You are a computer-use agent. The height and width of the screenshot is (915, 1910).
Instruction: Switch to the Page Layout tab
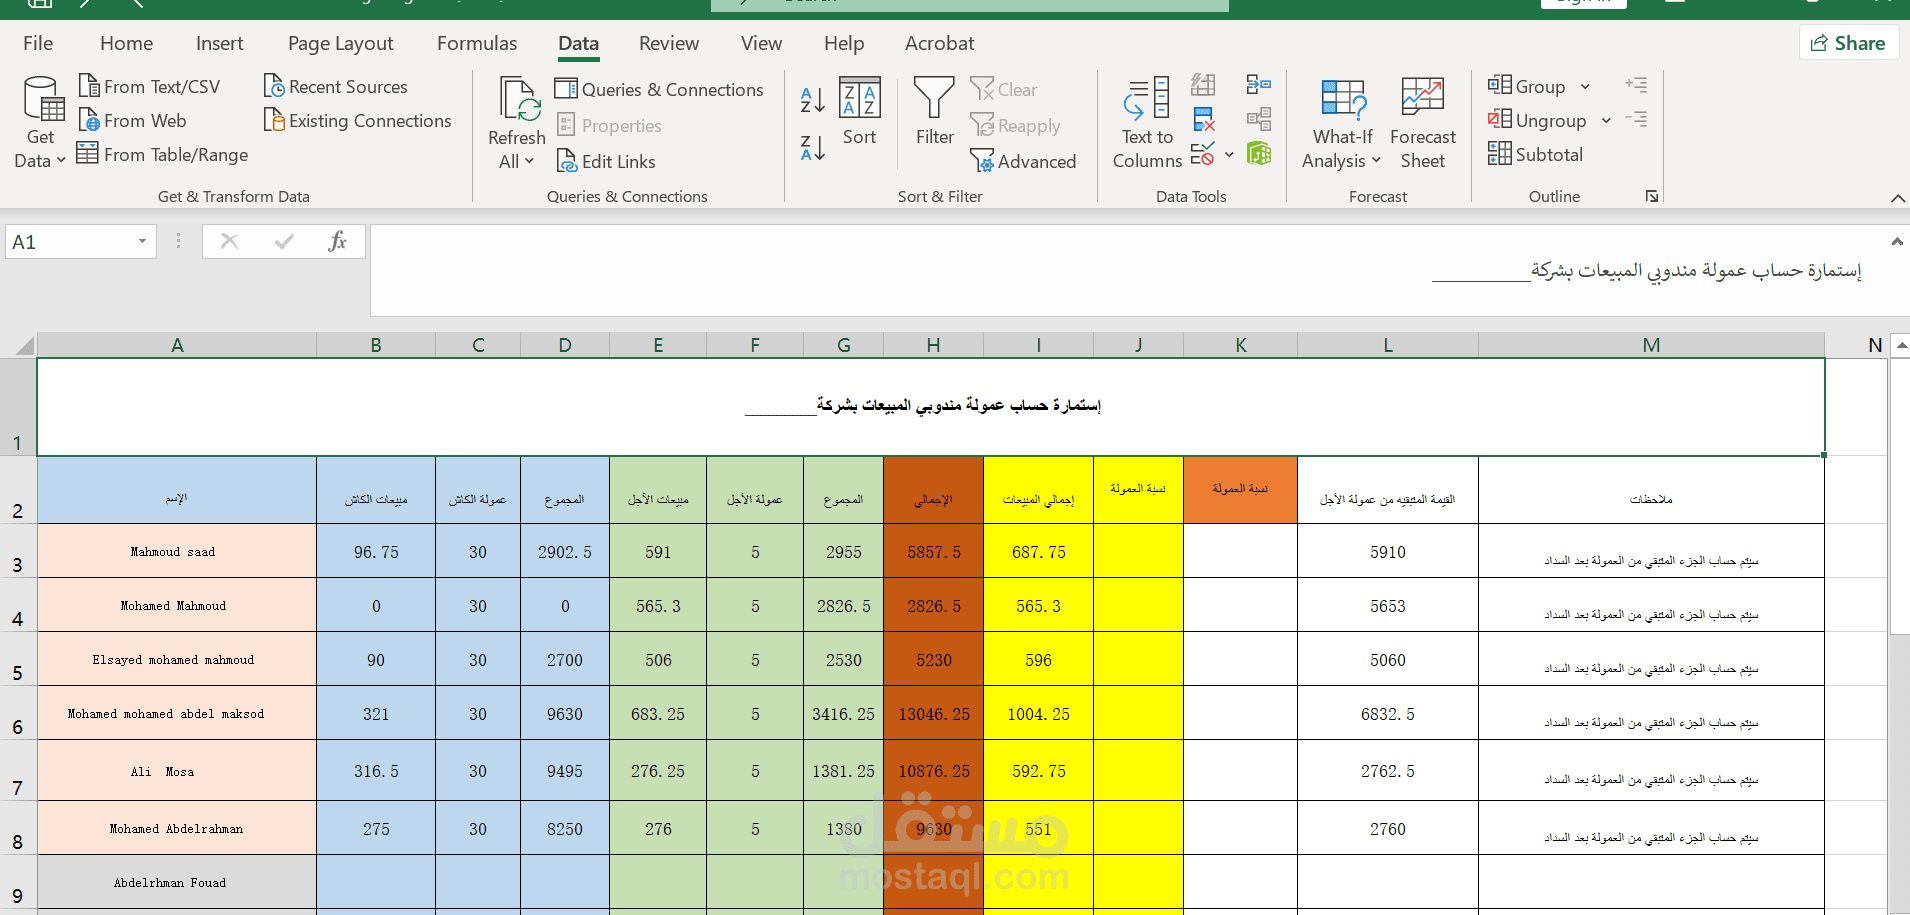point(340,43)
